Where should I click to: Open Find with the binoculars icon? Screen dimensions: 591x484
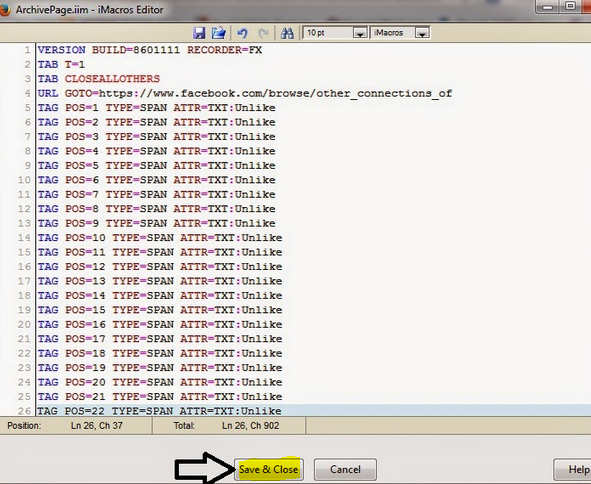point(287,33)
